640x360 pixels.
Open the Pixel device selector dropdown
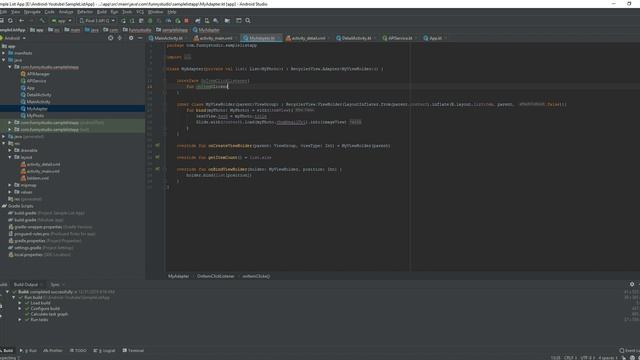pyautogui.click(x=97, y=20)
